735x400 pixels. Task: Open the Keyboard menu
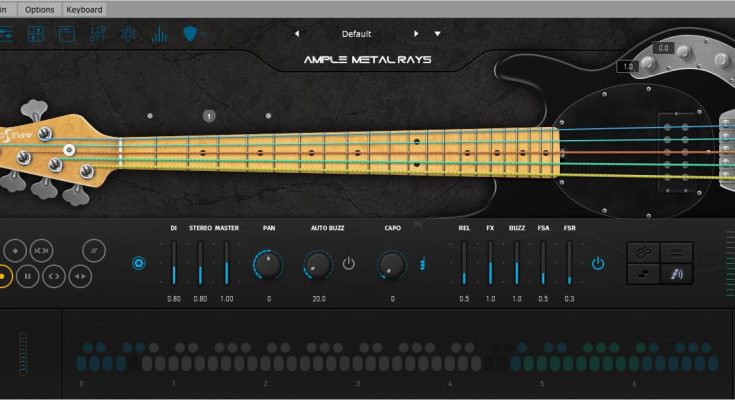click(83, 9)
